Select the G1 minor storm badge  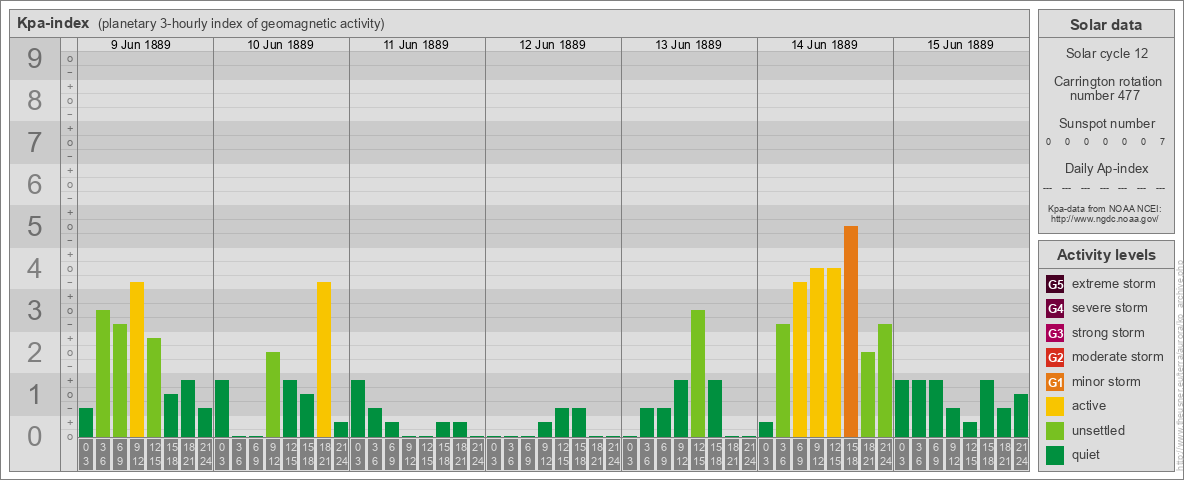[x=1055, y=382]
